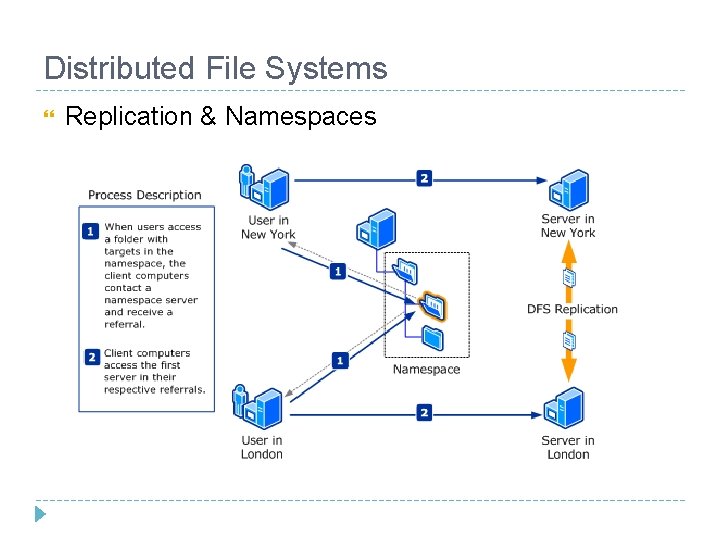Click the downward orange DFS Replication arrow
Viewport: 720px width, 540px height.
[x=569, y=351]
